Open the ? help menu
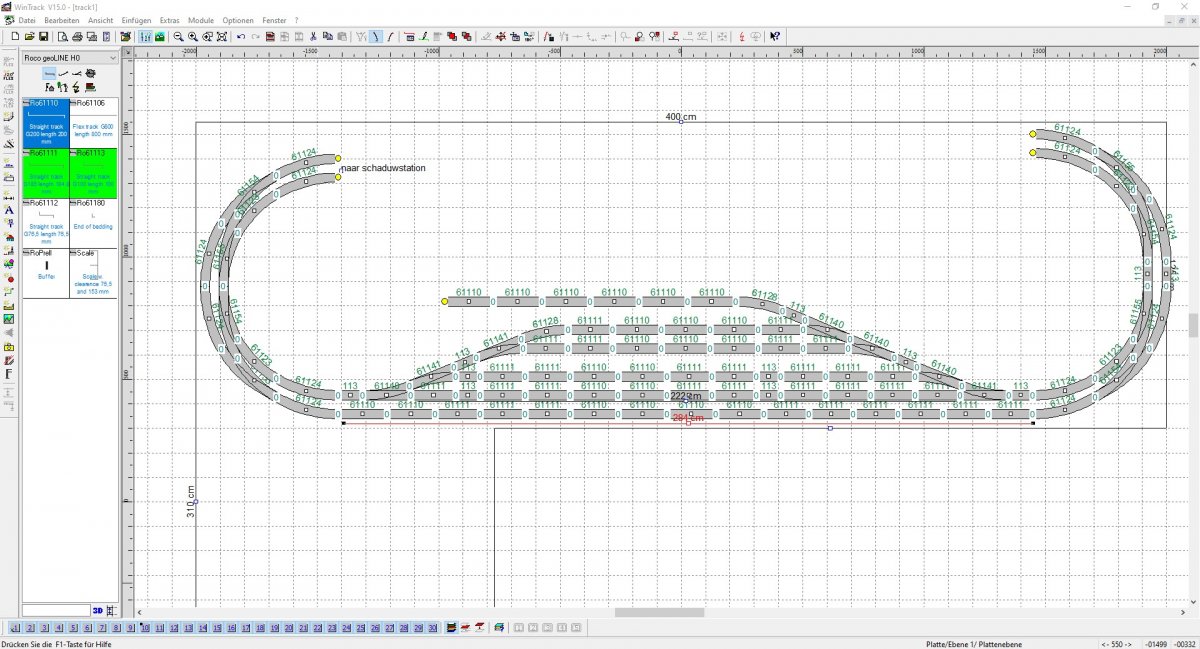 tap(296, 20)
